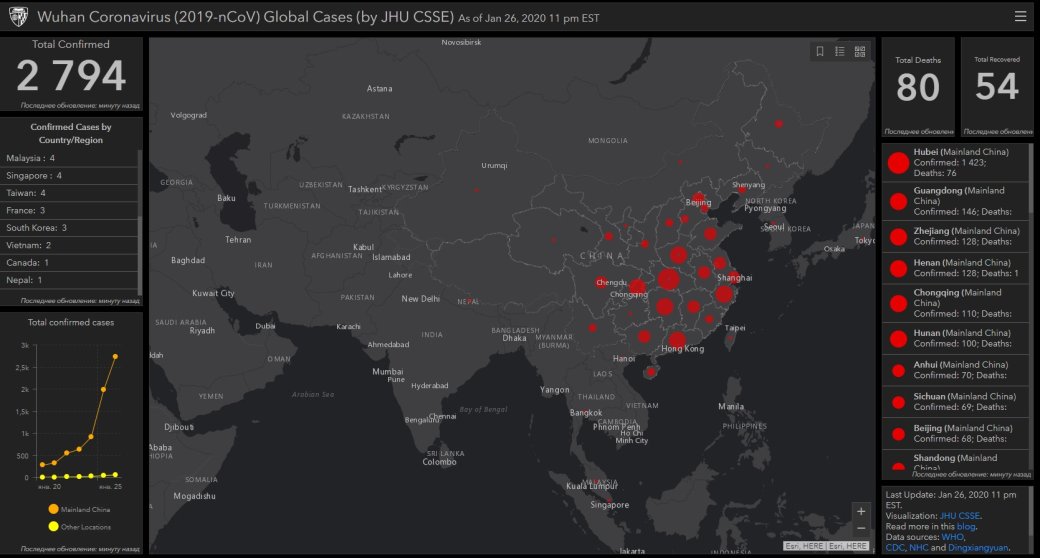Zoom in with the map plus button

861,511
